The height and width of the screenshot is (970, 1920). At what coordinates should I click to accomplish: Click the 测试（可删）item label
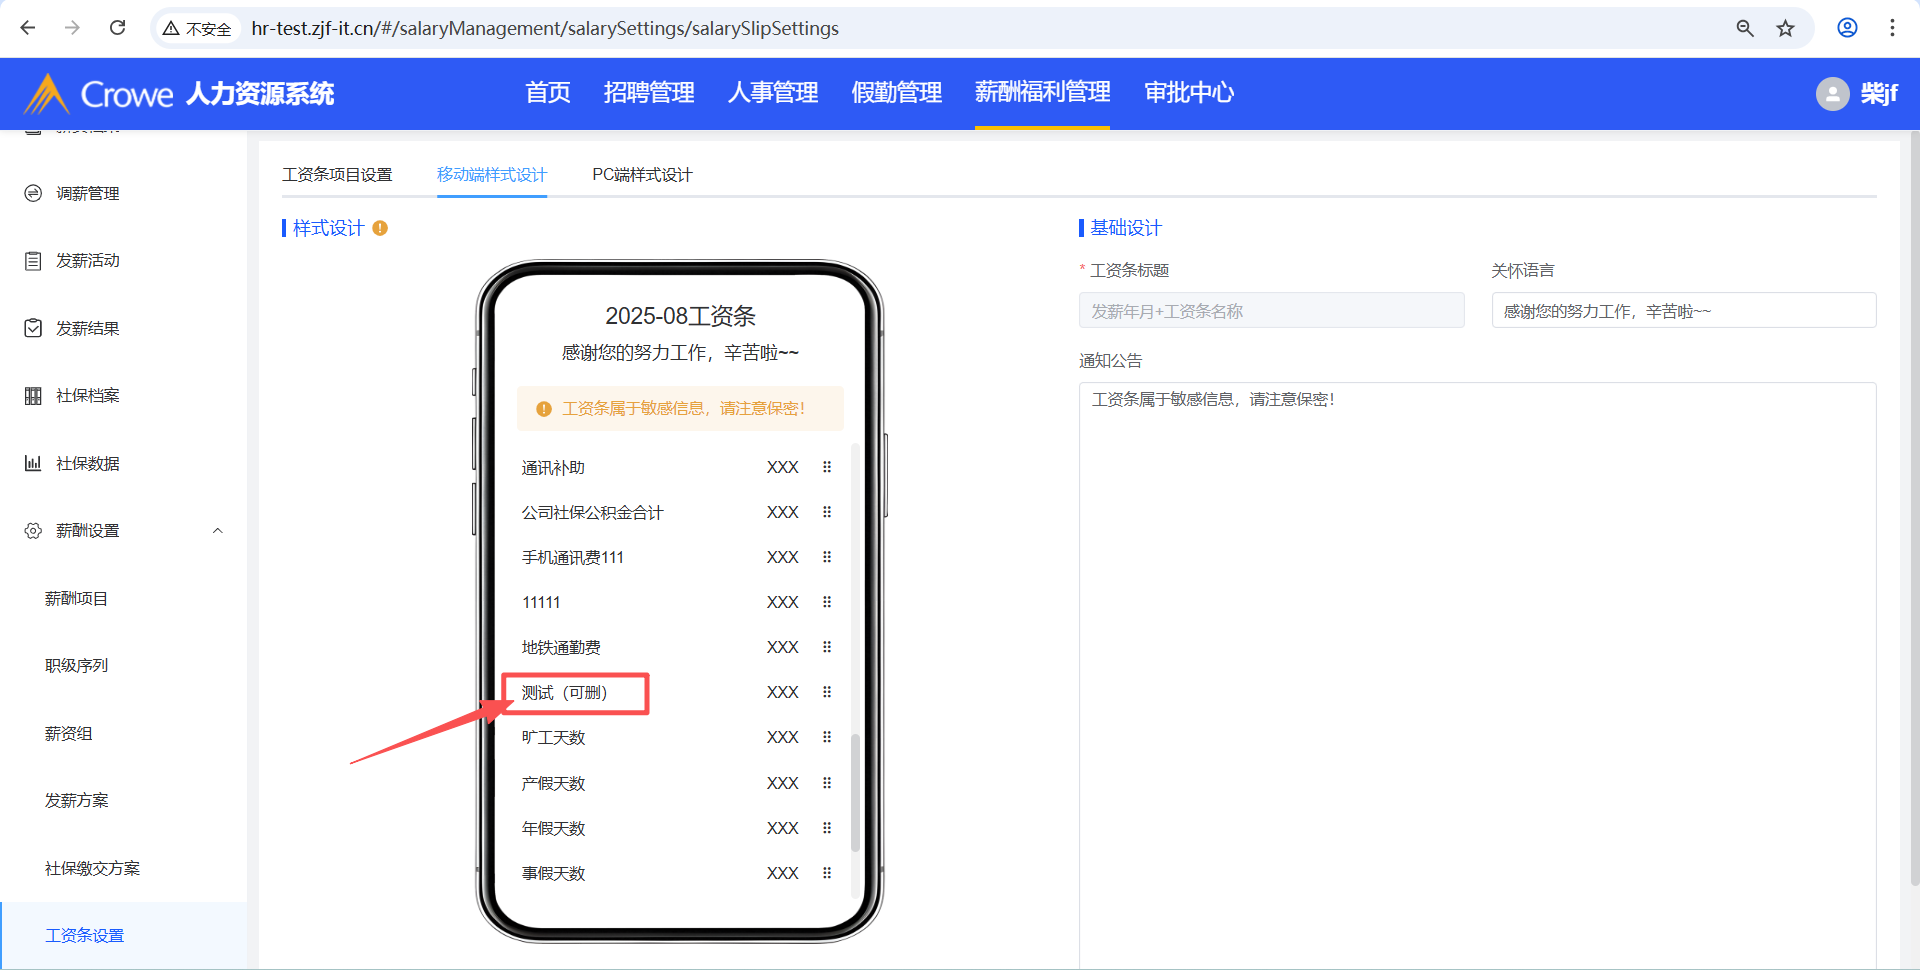pyautogui.click(x=564, y=693)
